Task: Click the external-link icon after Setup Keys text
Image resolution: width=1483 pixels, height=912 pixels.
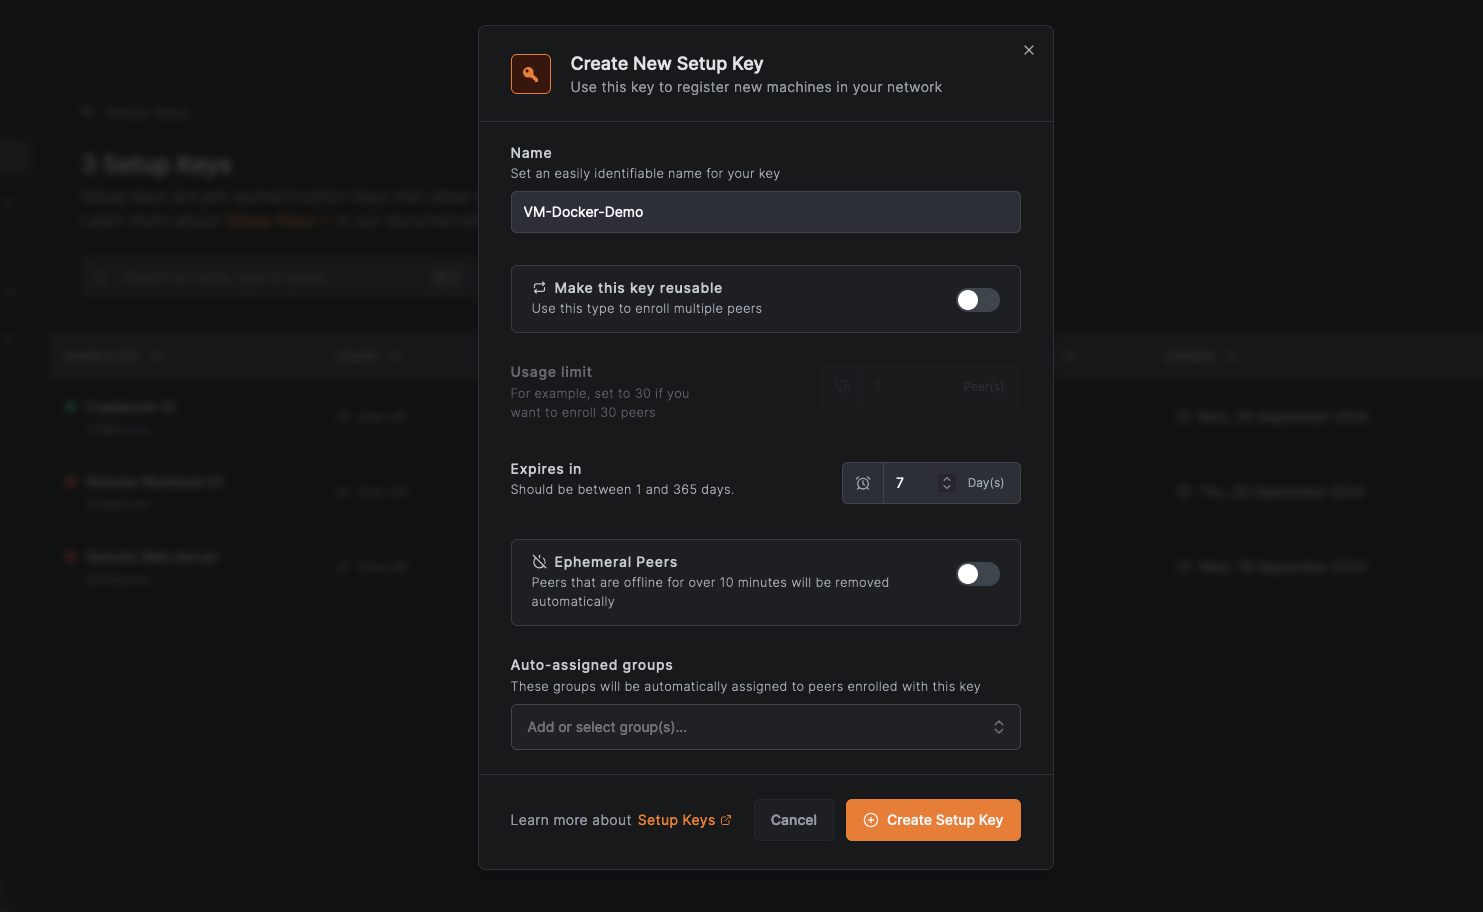Action: [x=726, y=819]
